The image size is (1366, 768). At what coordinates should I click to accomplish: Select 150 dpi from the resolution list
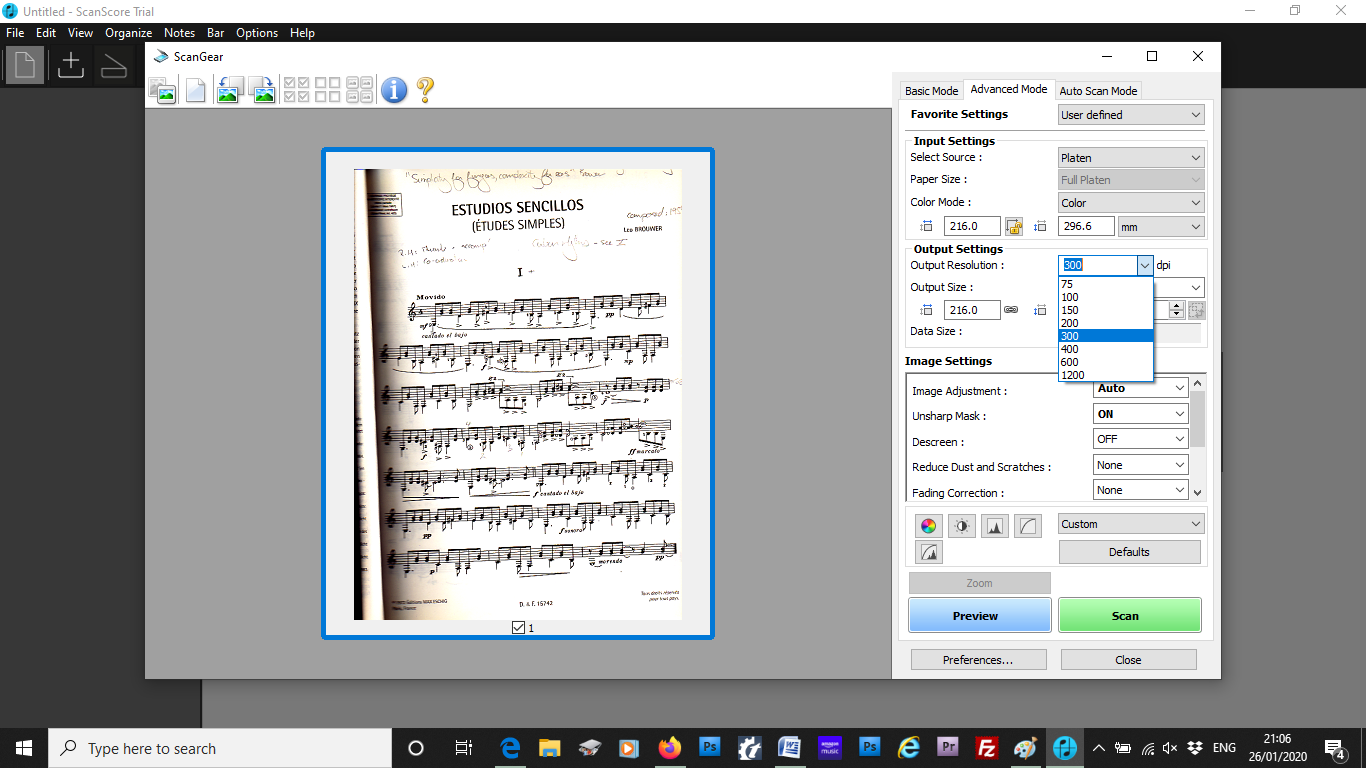tap(1106, 310)
